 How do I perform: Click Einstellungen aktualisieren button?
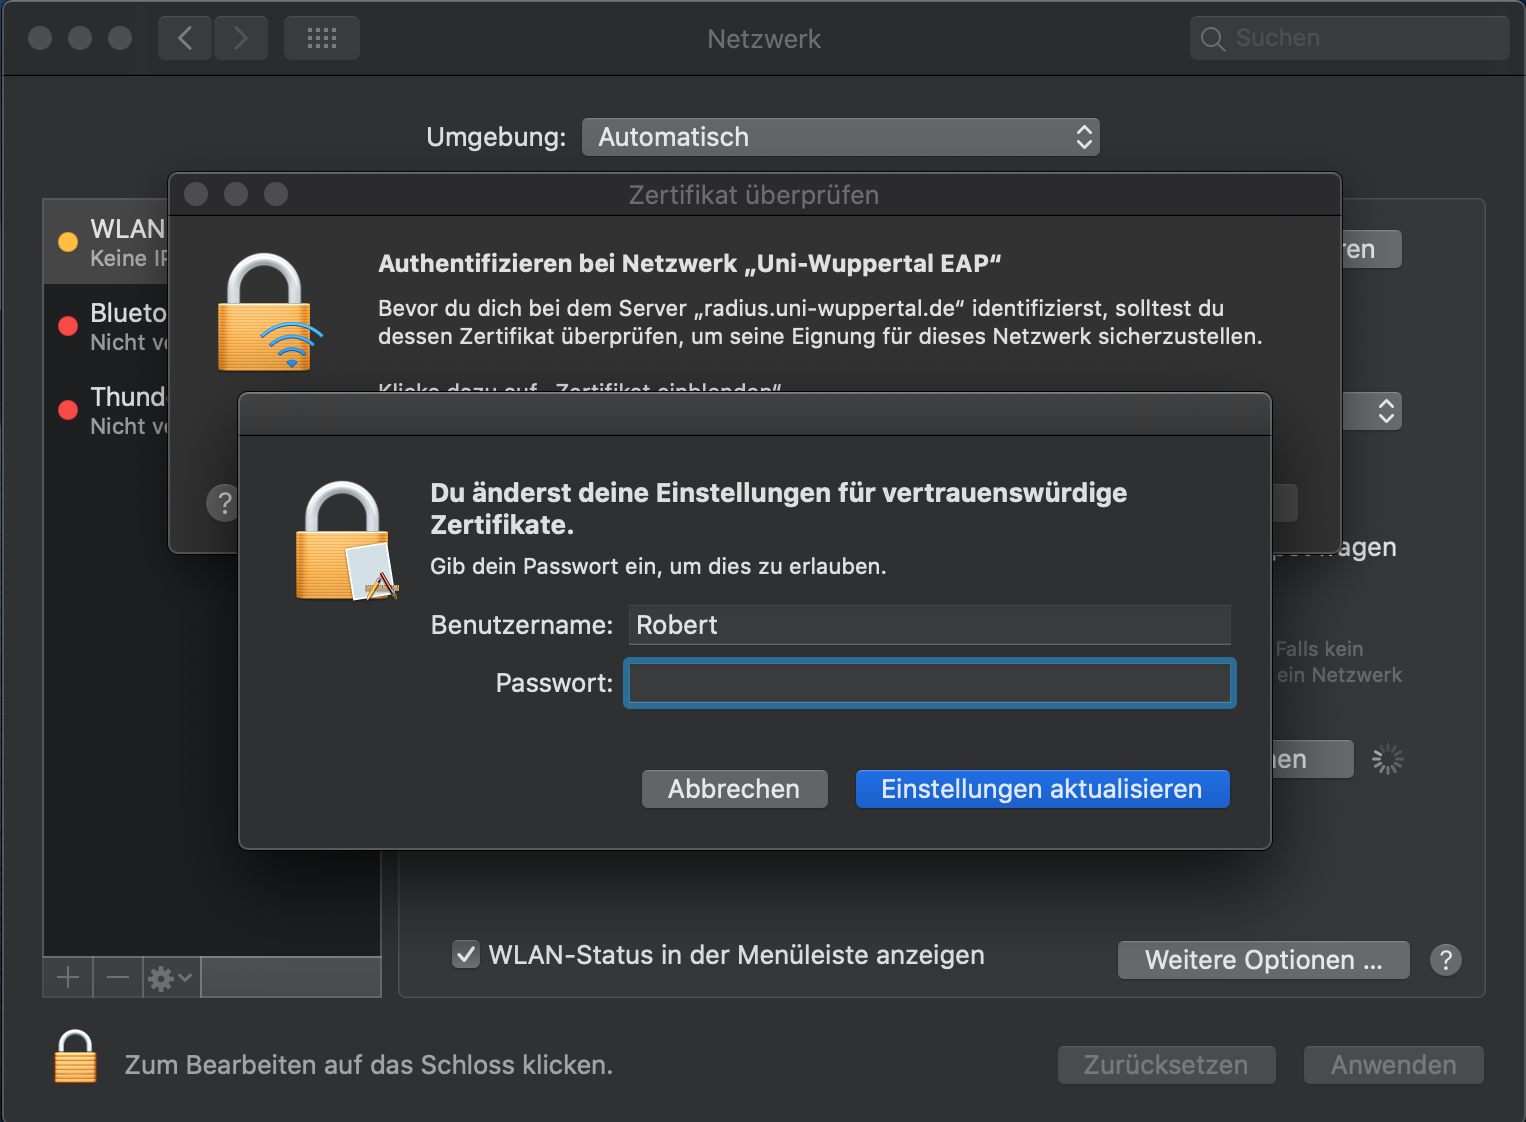[x=1042, y=789]
